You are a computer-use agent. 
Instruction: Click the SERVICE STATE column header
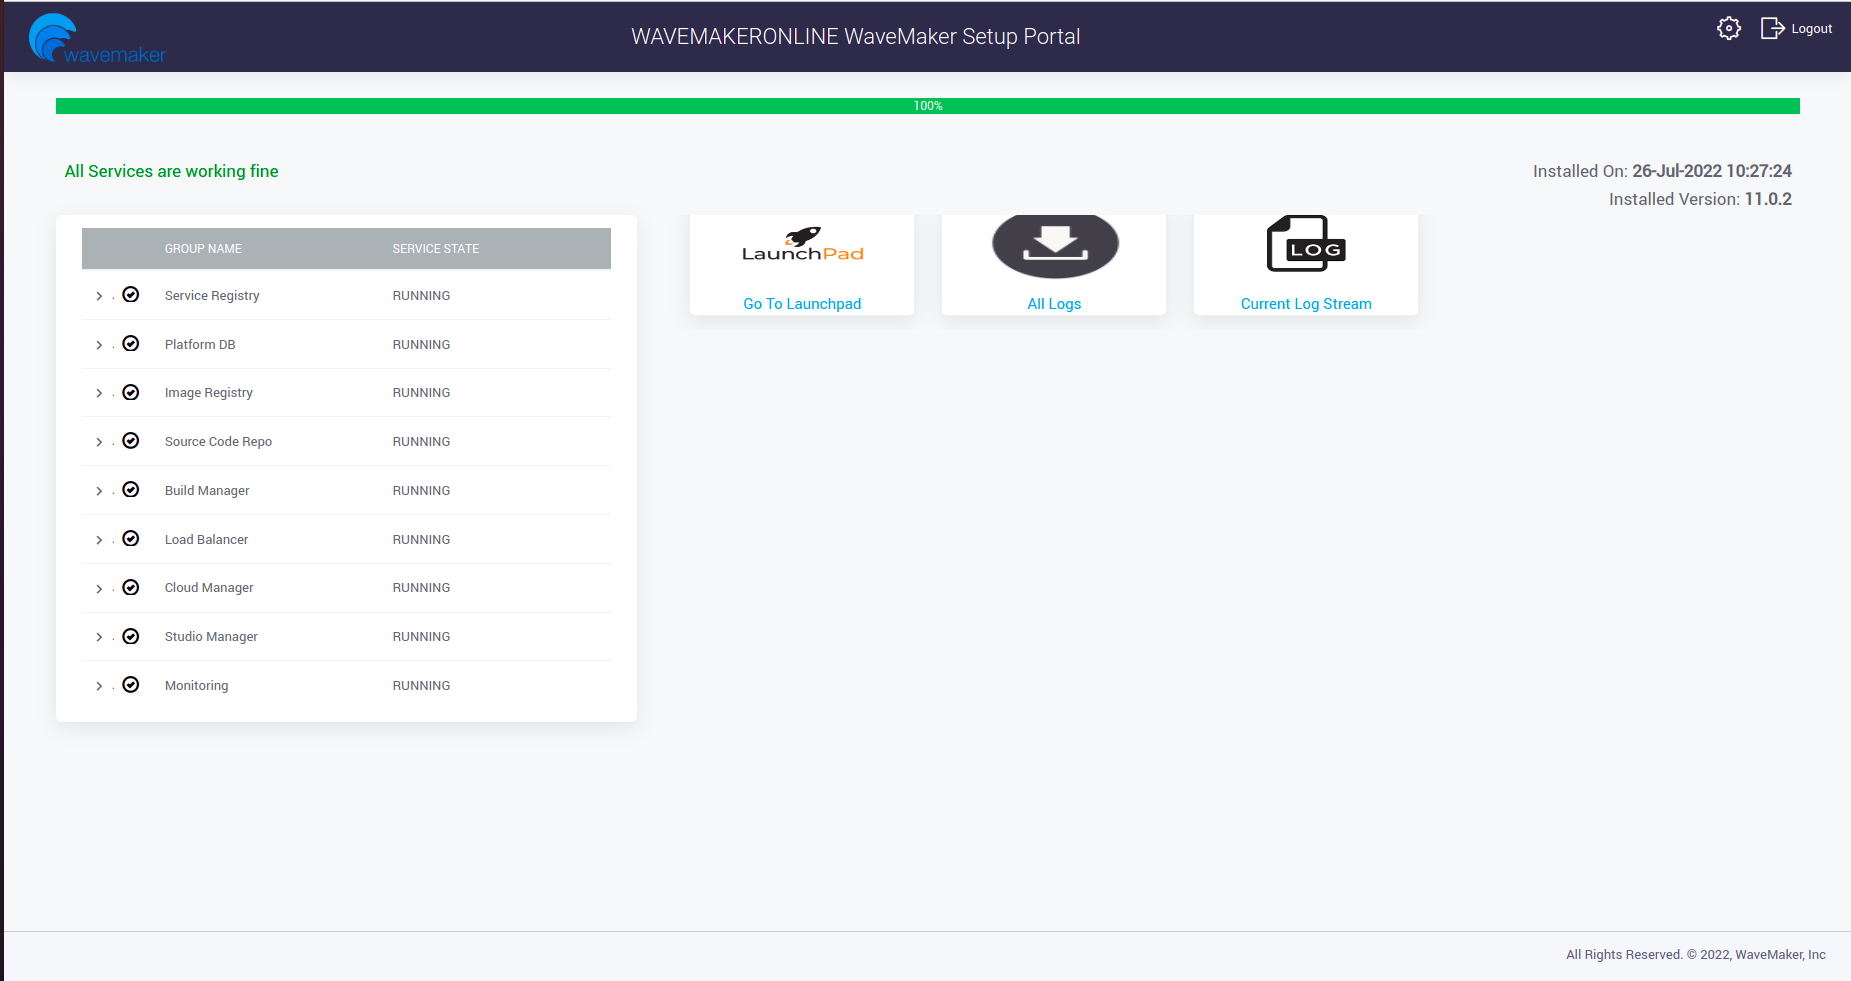click(435, 249)
